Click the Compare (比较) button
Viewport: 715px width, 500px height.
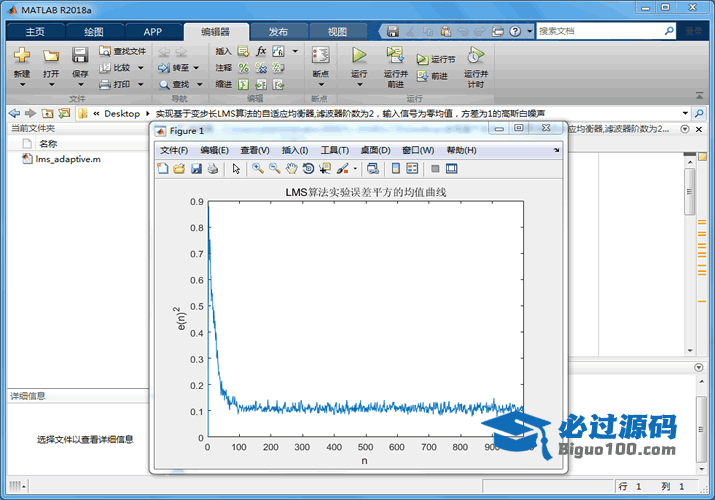116,67
